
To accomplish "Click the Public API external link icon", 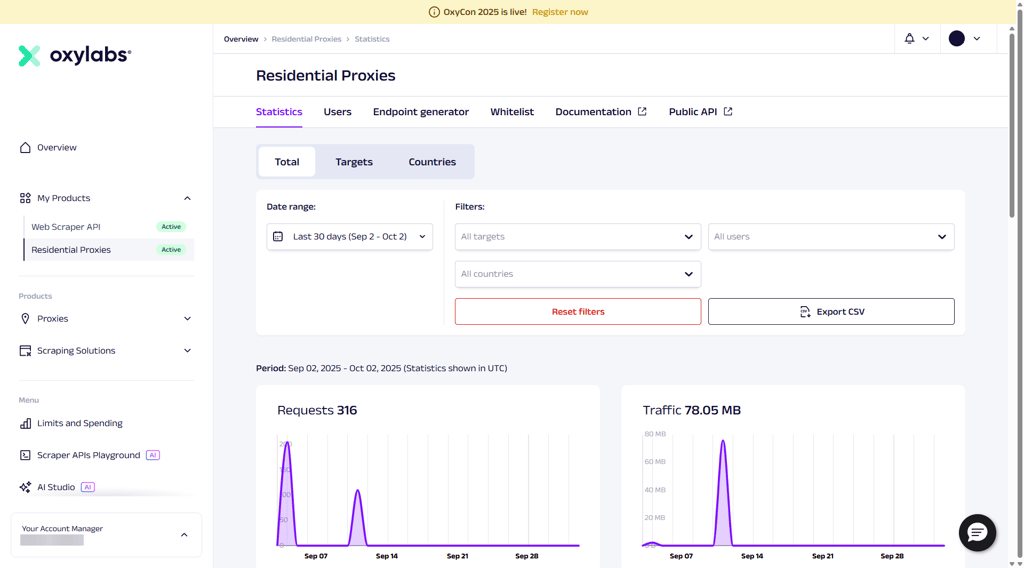I will [x=728, y=112].
